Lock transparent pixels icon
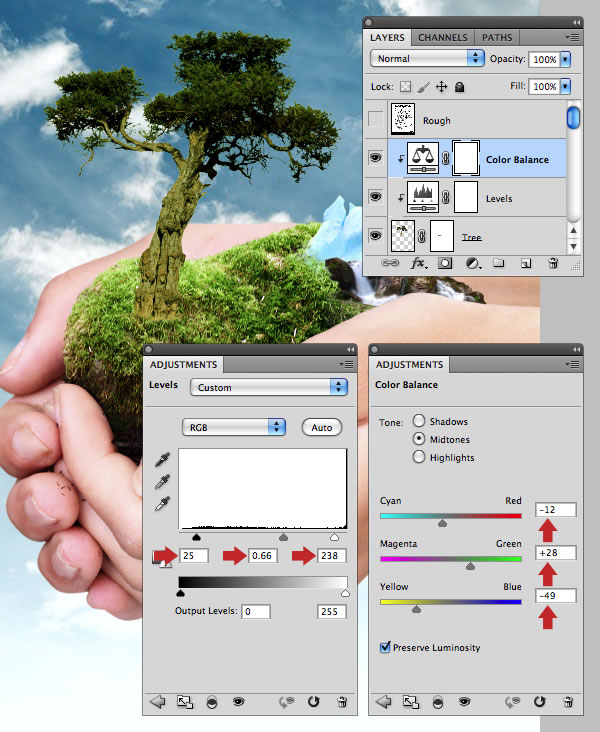This screenshot has height=732, width=600. tap(406, 87)
